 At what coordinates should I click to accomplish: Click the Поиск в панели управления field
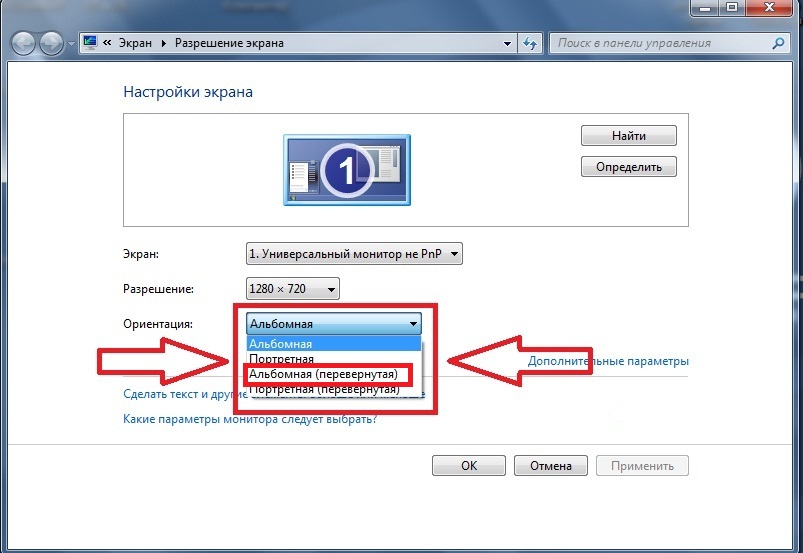click(660, 44)
